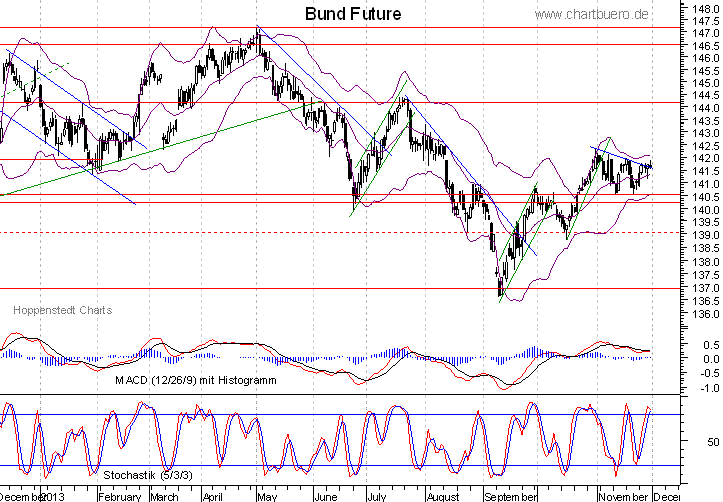
Task: Select the 2013 year label on time axis
Action: coord(53,497)
